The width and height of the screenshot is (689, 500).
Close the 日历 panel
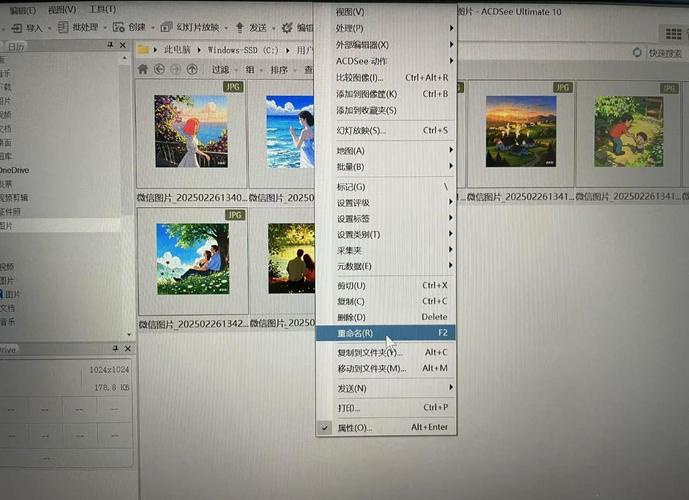click(x=123, y=45)
